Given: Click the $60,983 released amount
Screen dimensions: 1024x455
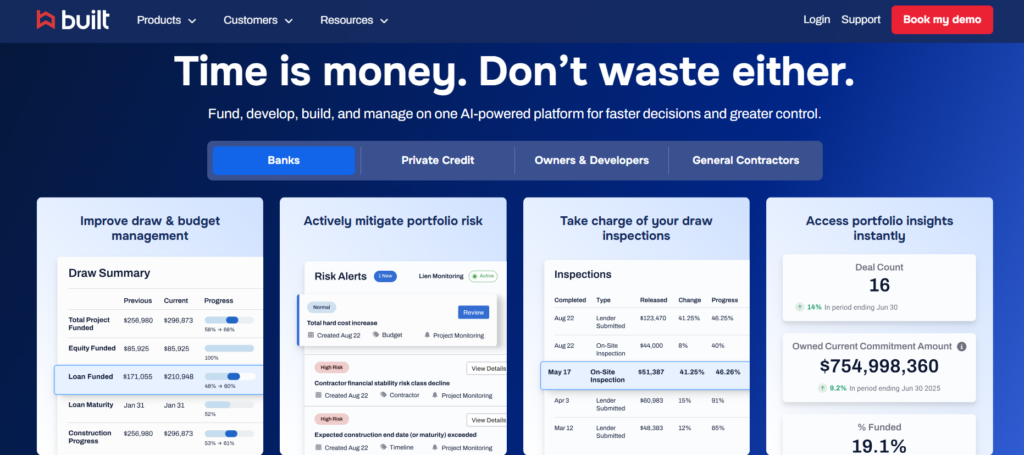Looking at the screenshot, I should [651, 400].
